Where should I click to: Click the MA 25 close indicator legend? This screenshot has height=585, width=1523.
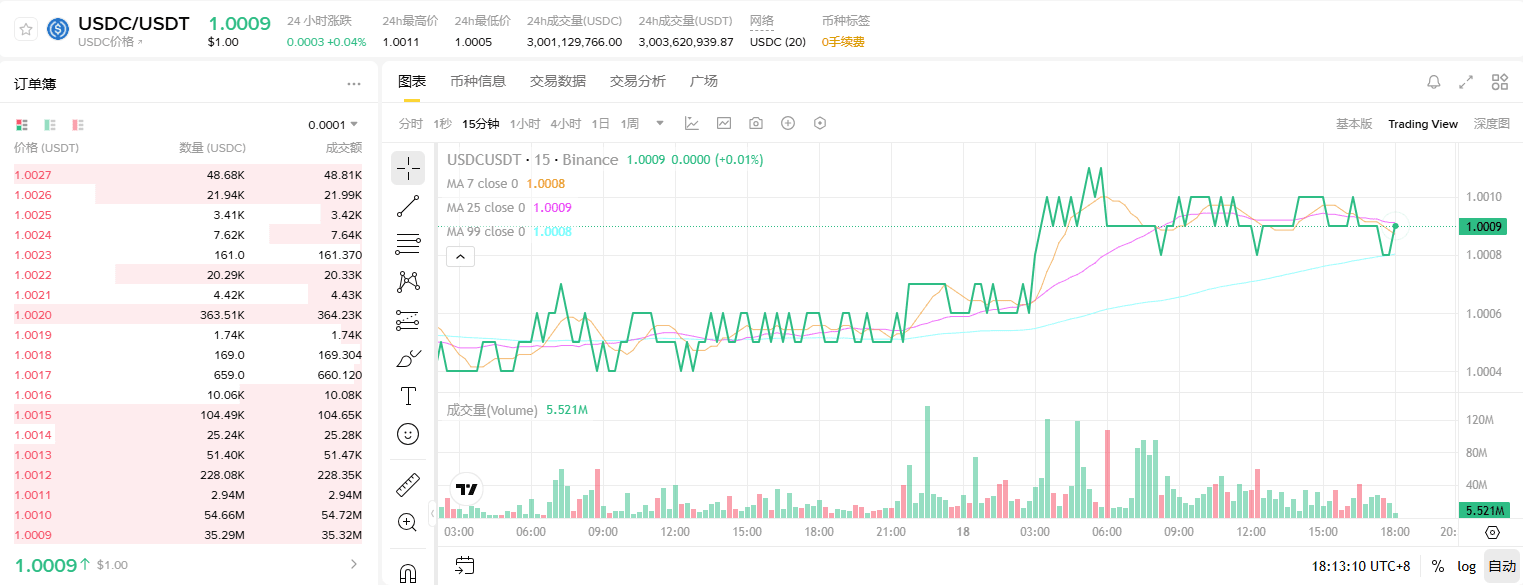coord(509,208)
